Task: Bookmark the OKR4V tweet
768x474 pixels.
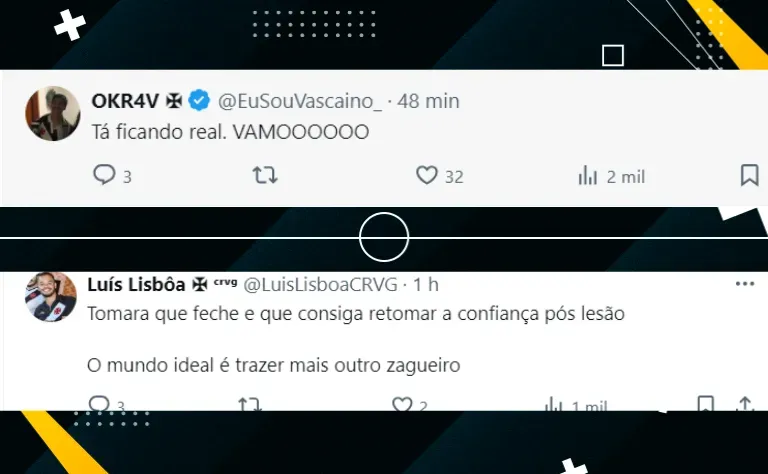Action: [x=749, y=175]
